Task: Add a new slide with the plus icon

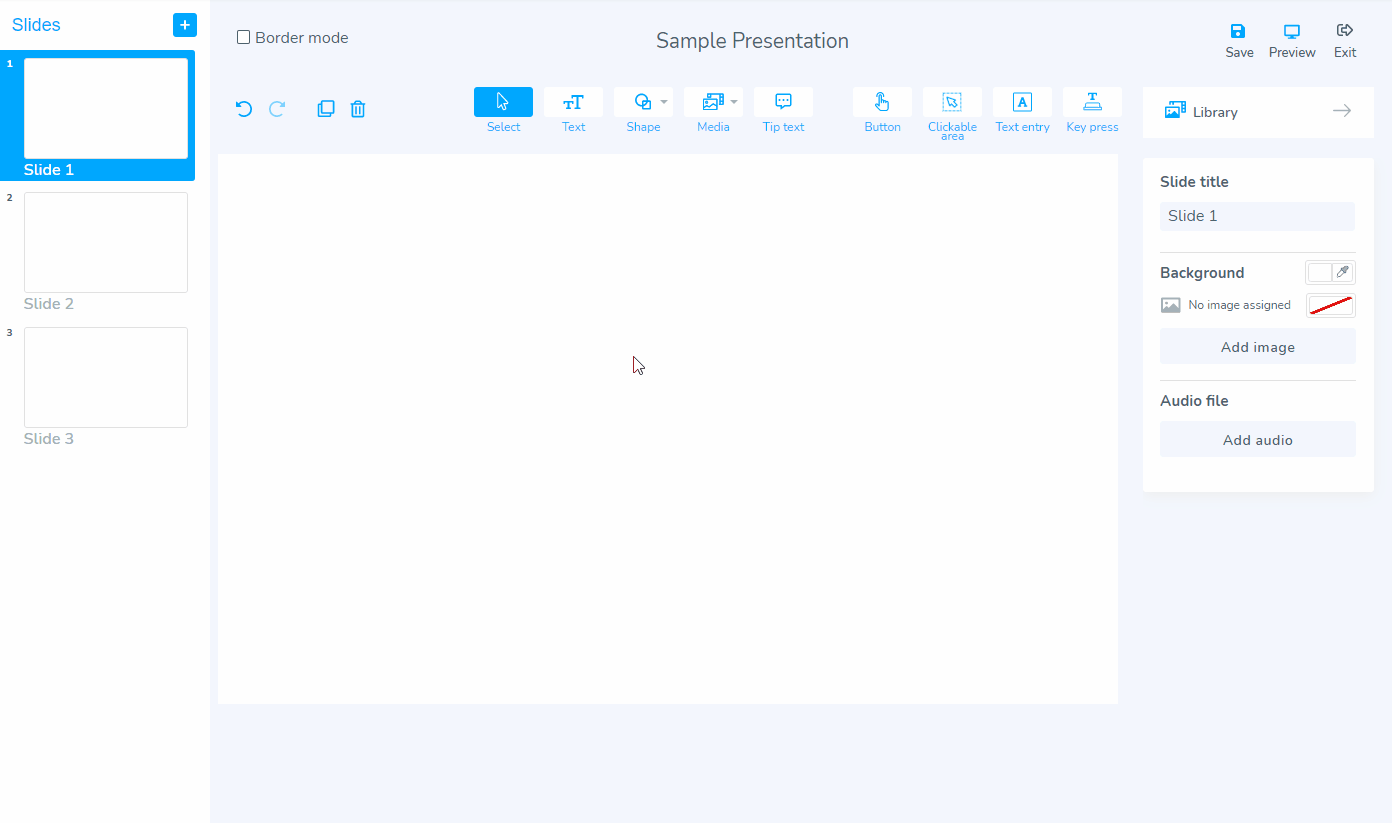Action: pos(185,25)
